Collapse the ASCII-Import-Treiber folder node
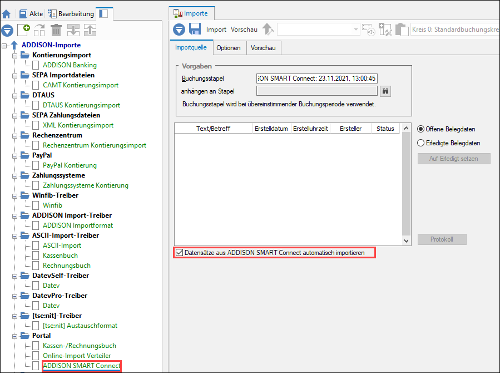This screenshot has height=373, width=500. tap(14, 236)
